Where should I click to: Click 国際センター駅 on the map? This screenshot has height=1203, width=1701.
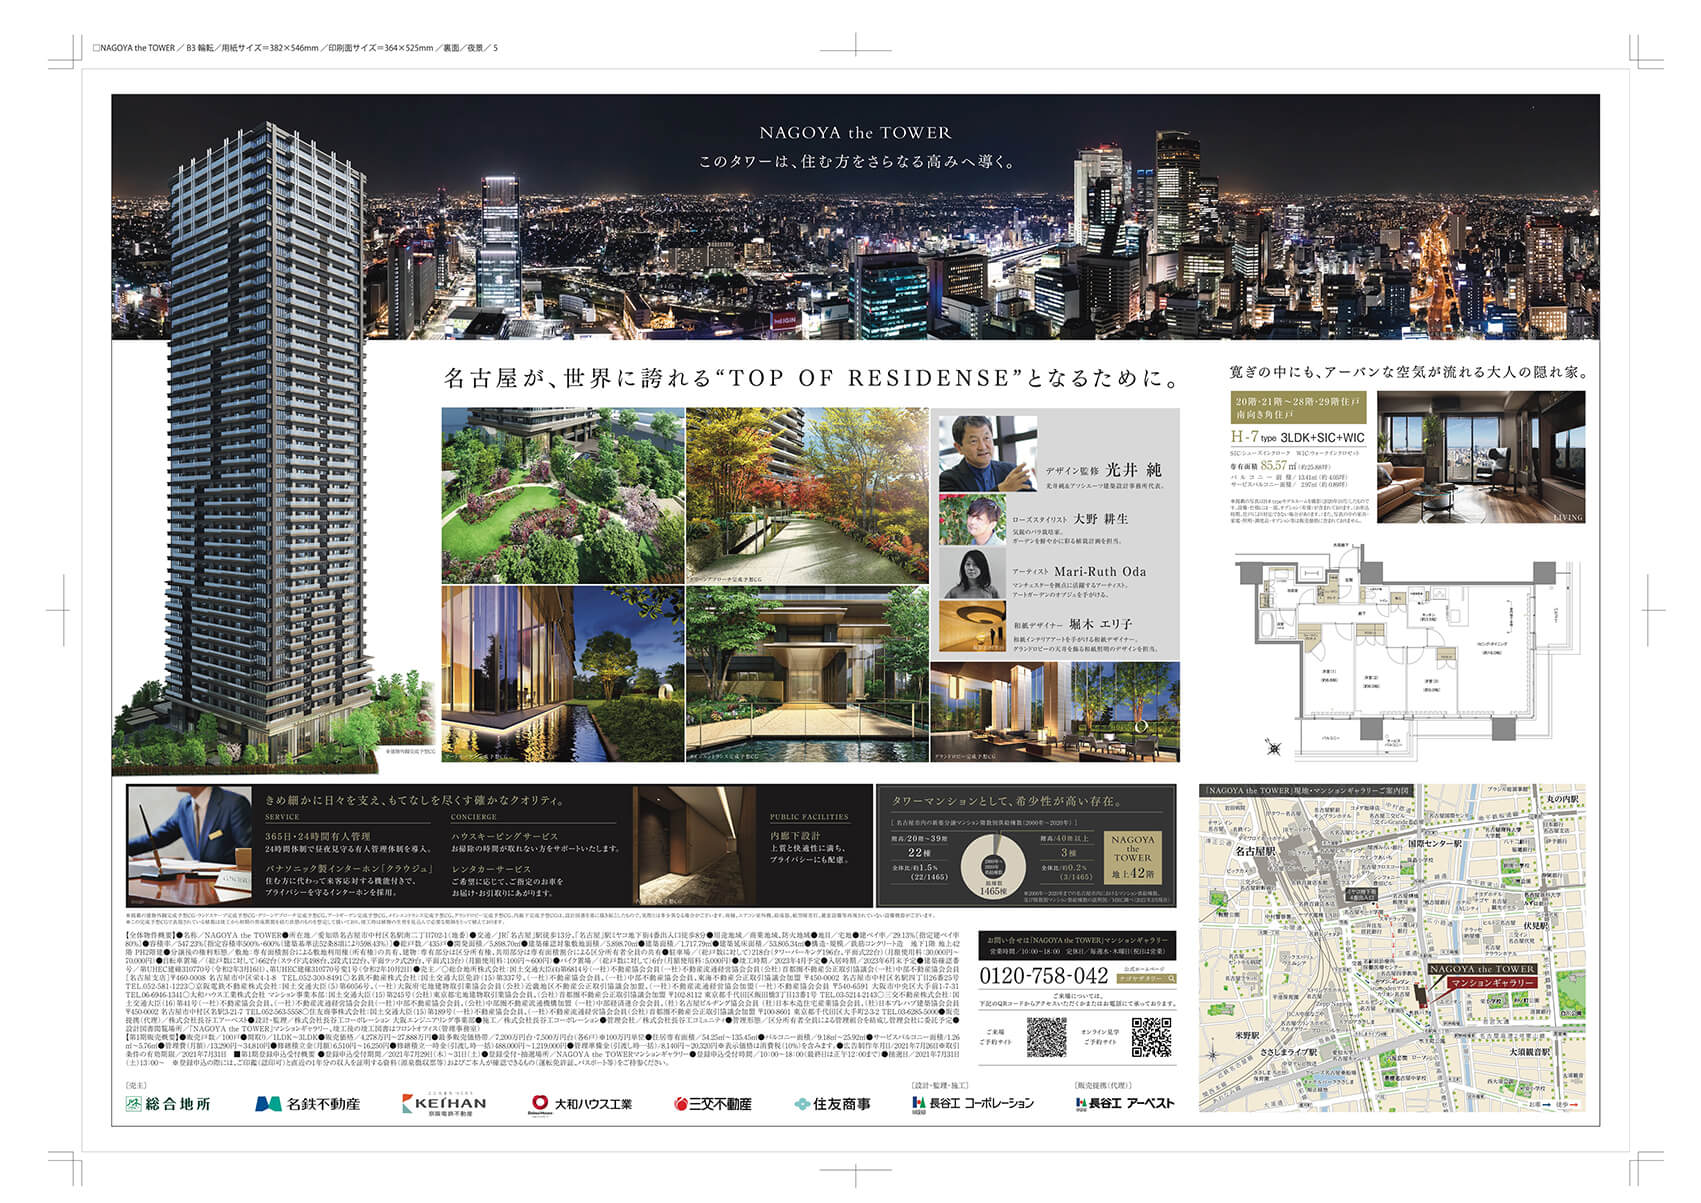tap(1435, 843)
